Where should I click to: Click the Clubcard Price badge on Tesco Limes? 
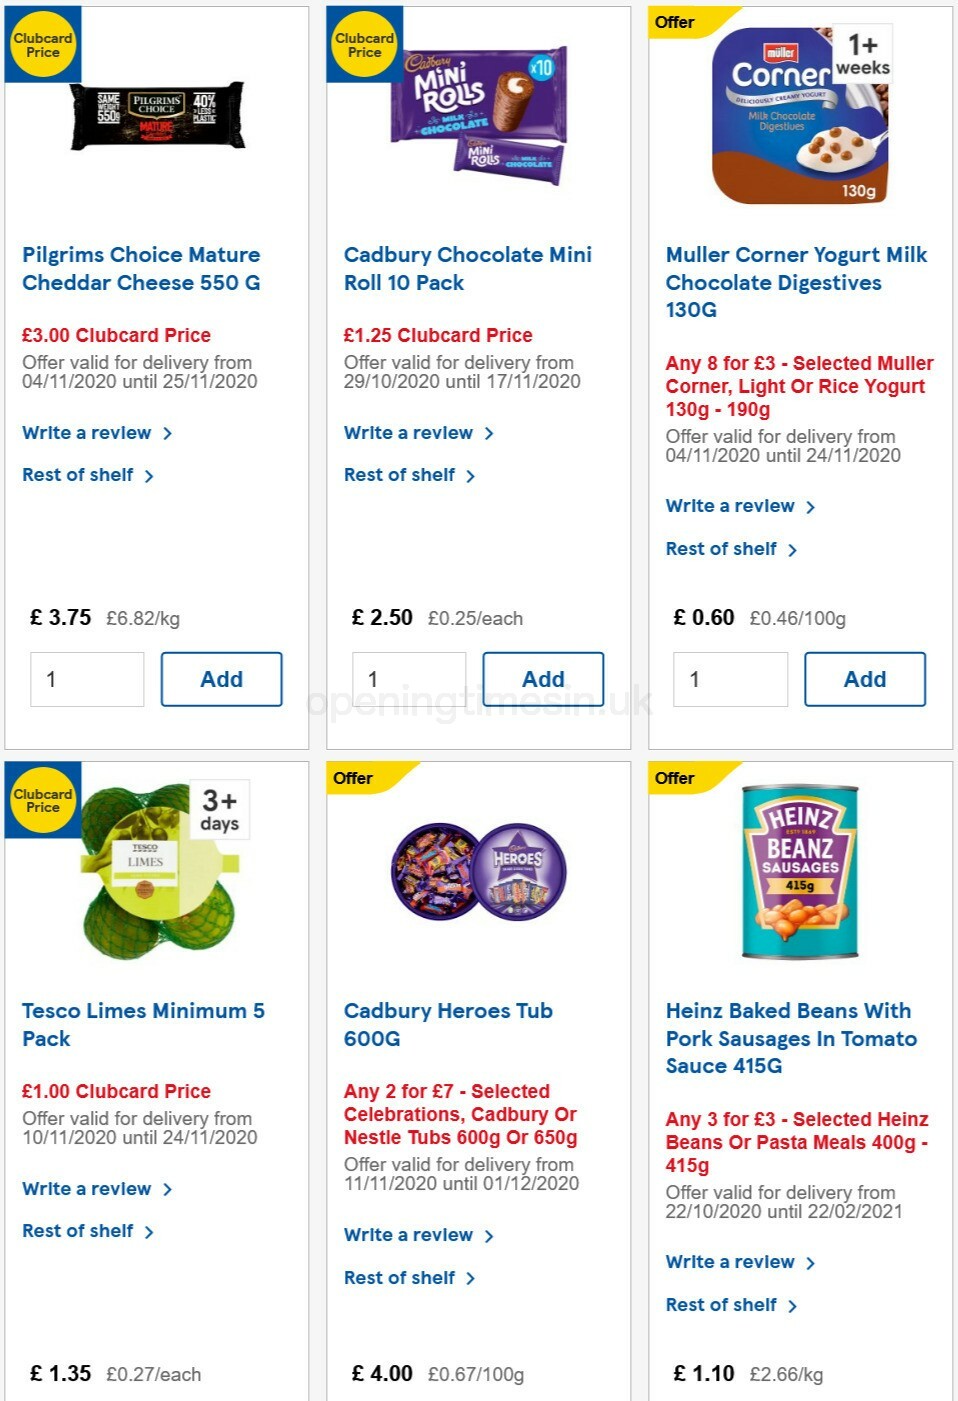[42, 800]
